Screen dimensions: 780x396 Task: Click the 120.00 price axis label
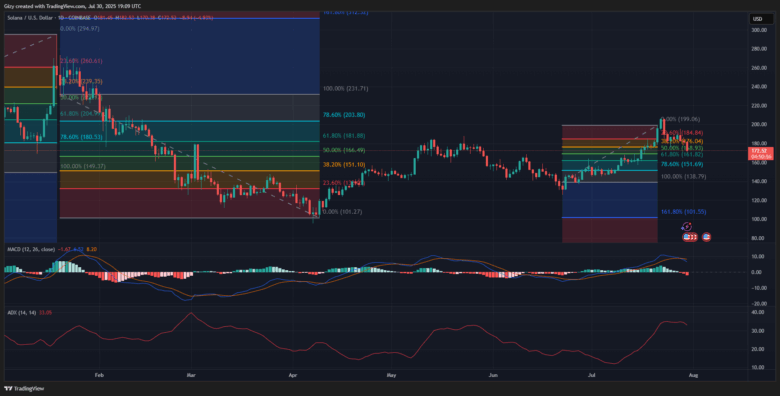tap(759, 200)
